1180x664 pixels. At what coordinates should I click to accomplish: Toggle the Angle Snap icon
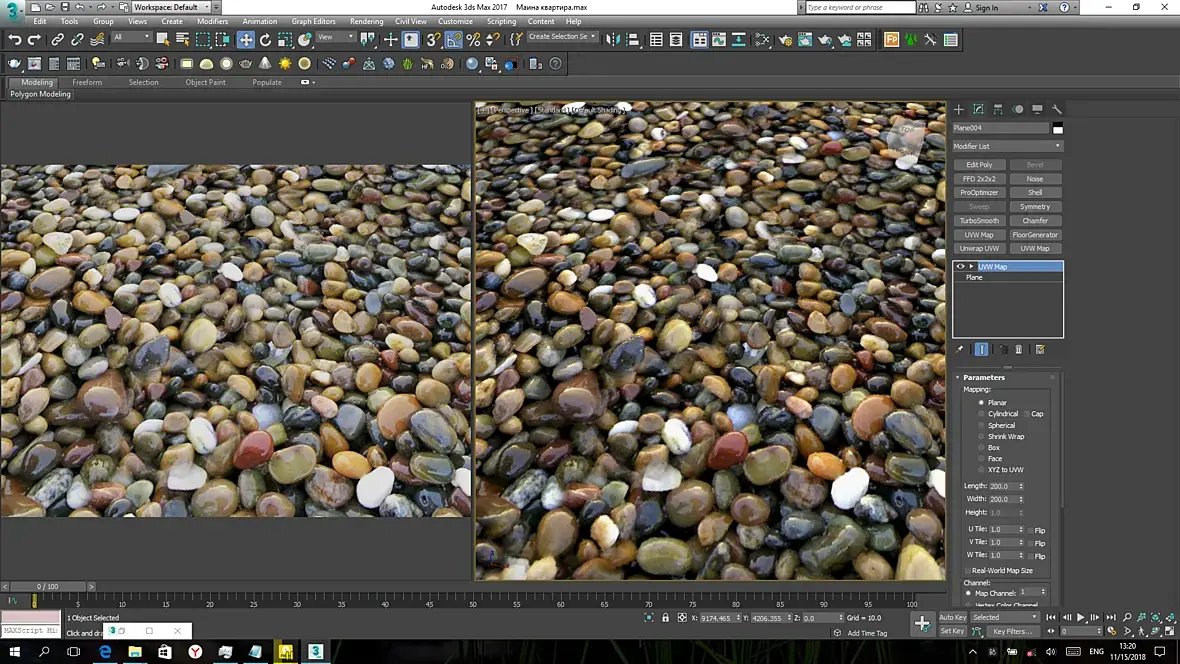(x=454, y=40)
